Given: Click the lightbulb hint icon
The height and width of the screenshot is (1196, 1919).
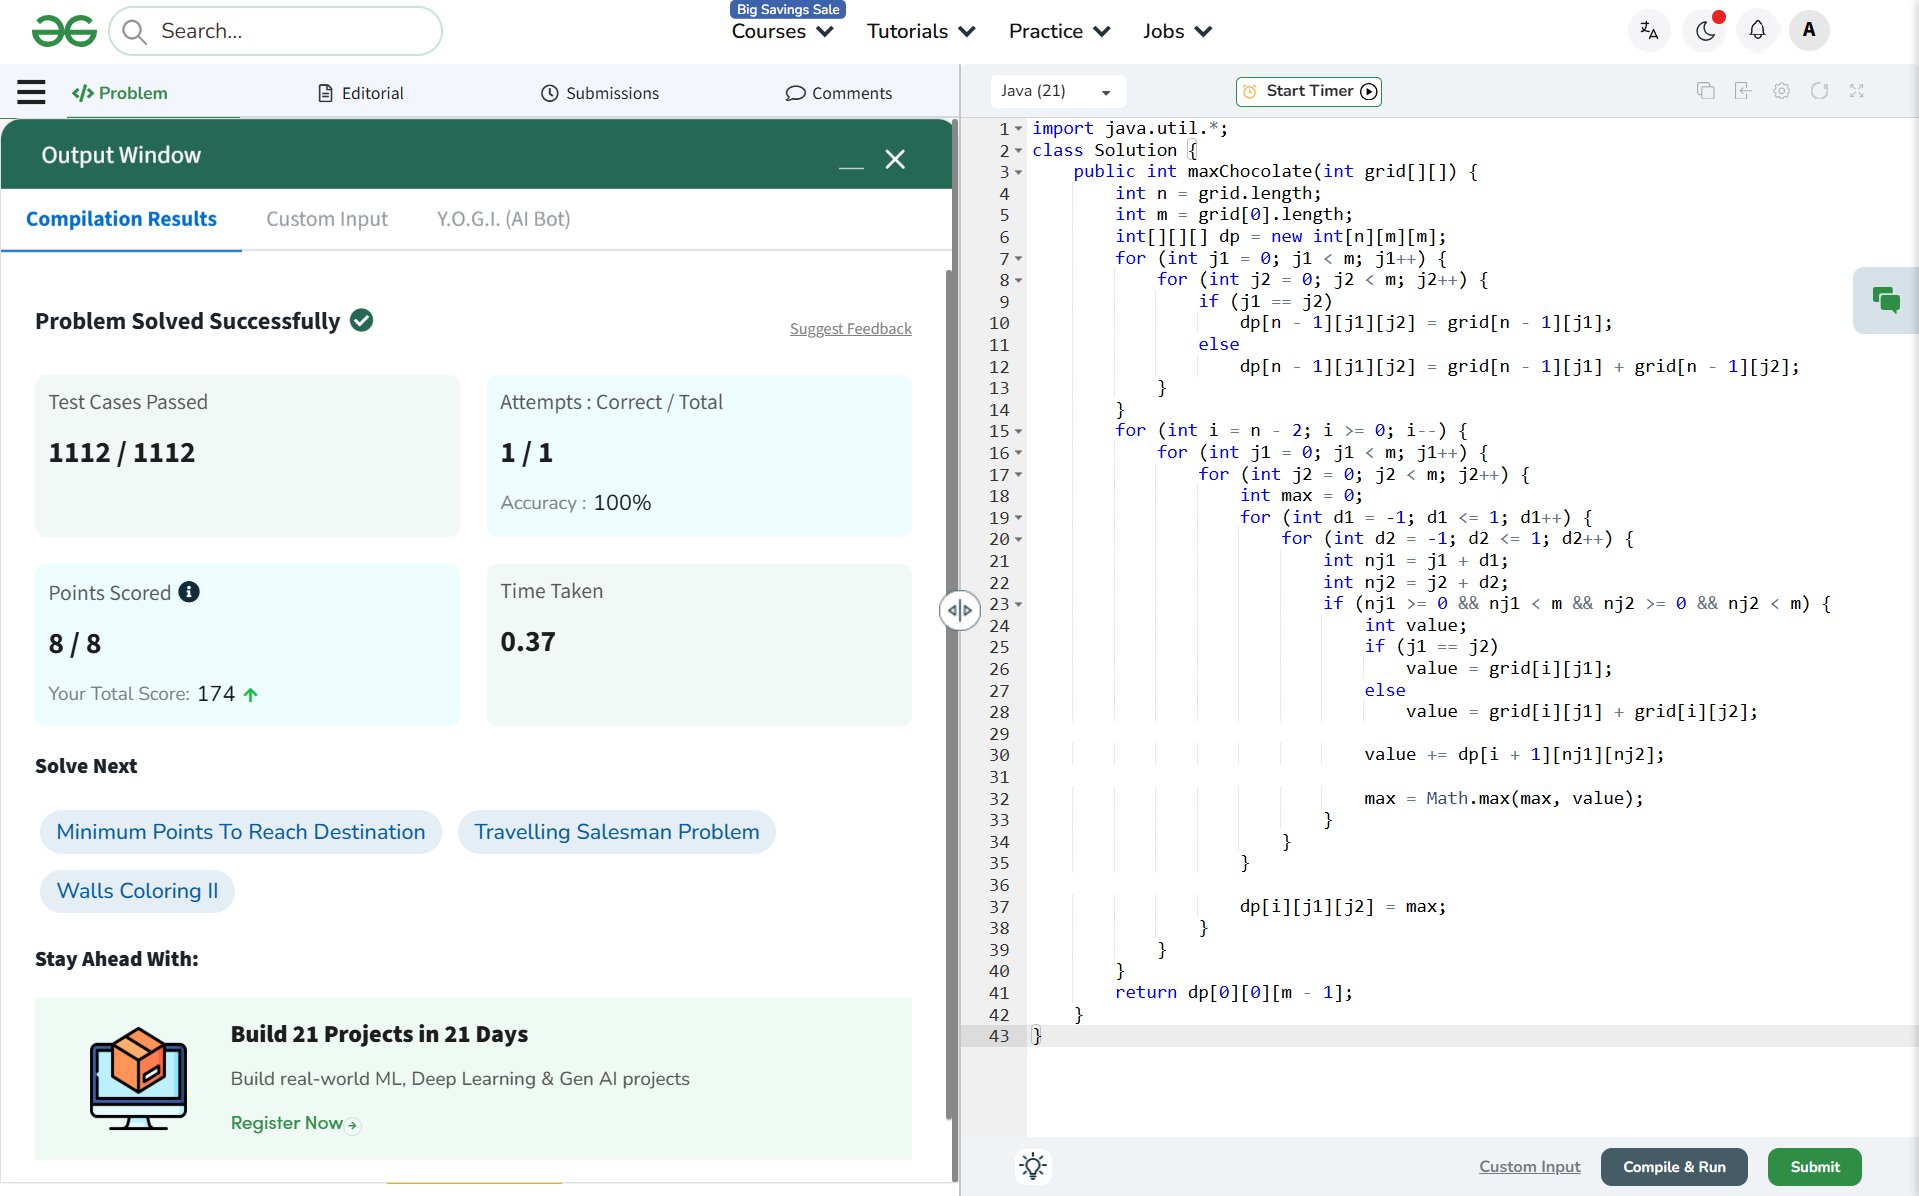Looking at the screenshot, I should tap(1033, 1166).
